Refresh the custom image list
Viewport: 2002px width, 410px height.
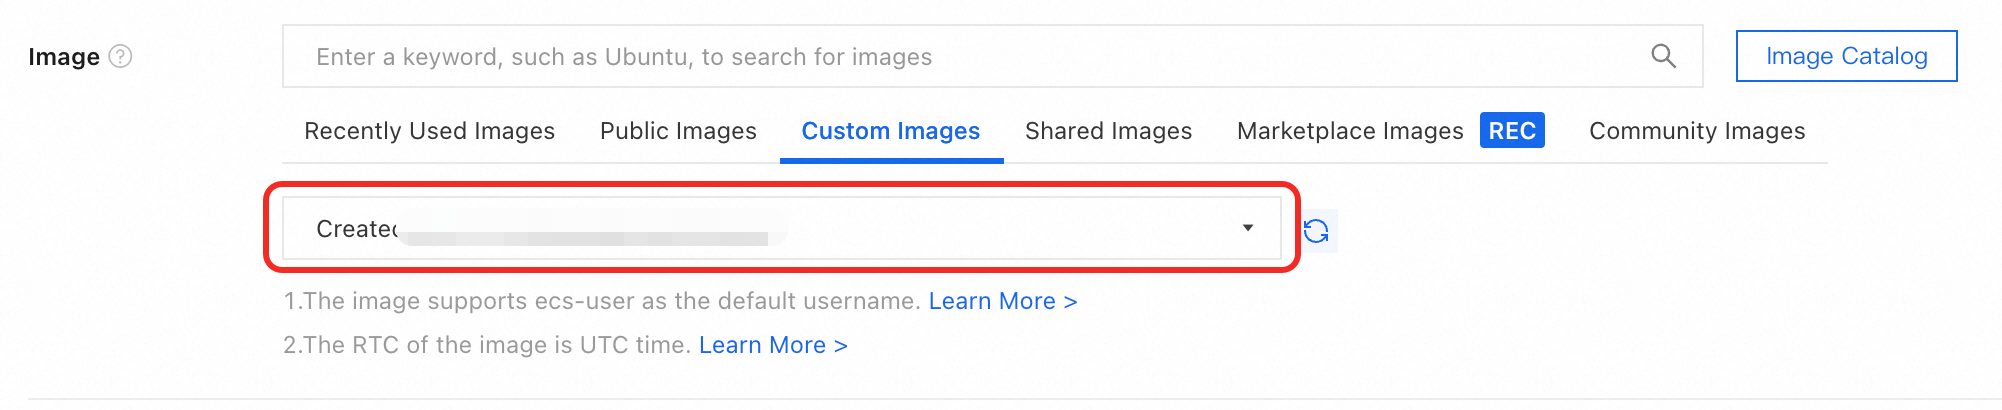(x=1316, y=231)
